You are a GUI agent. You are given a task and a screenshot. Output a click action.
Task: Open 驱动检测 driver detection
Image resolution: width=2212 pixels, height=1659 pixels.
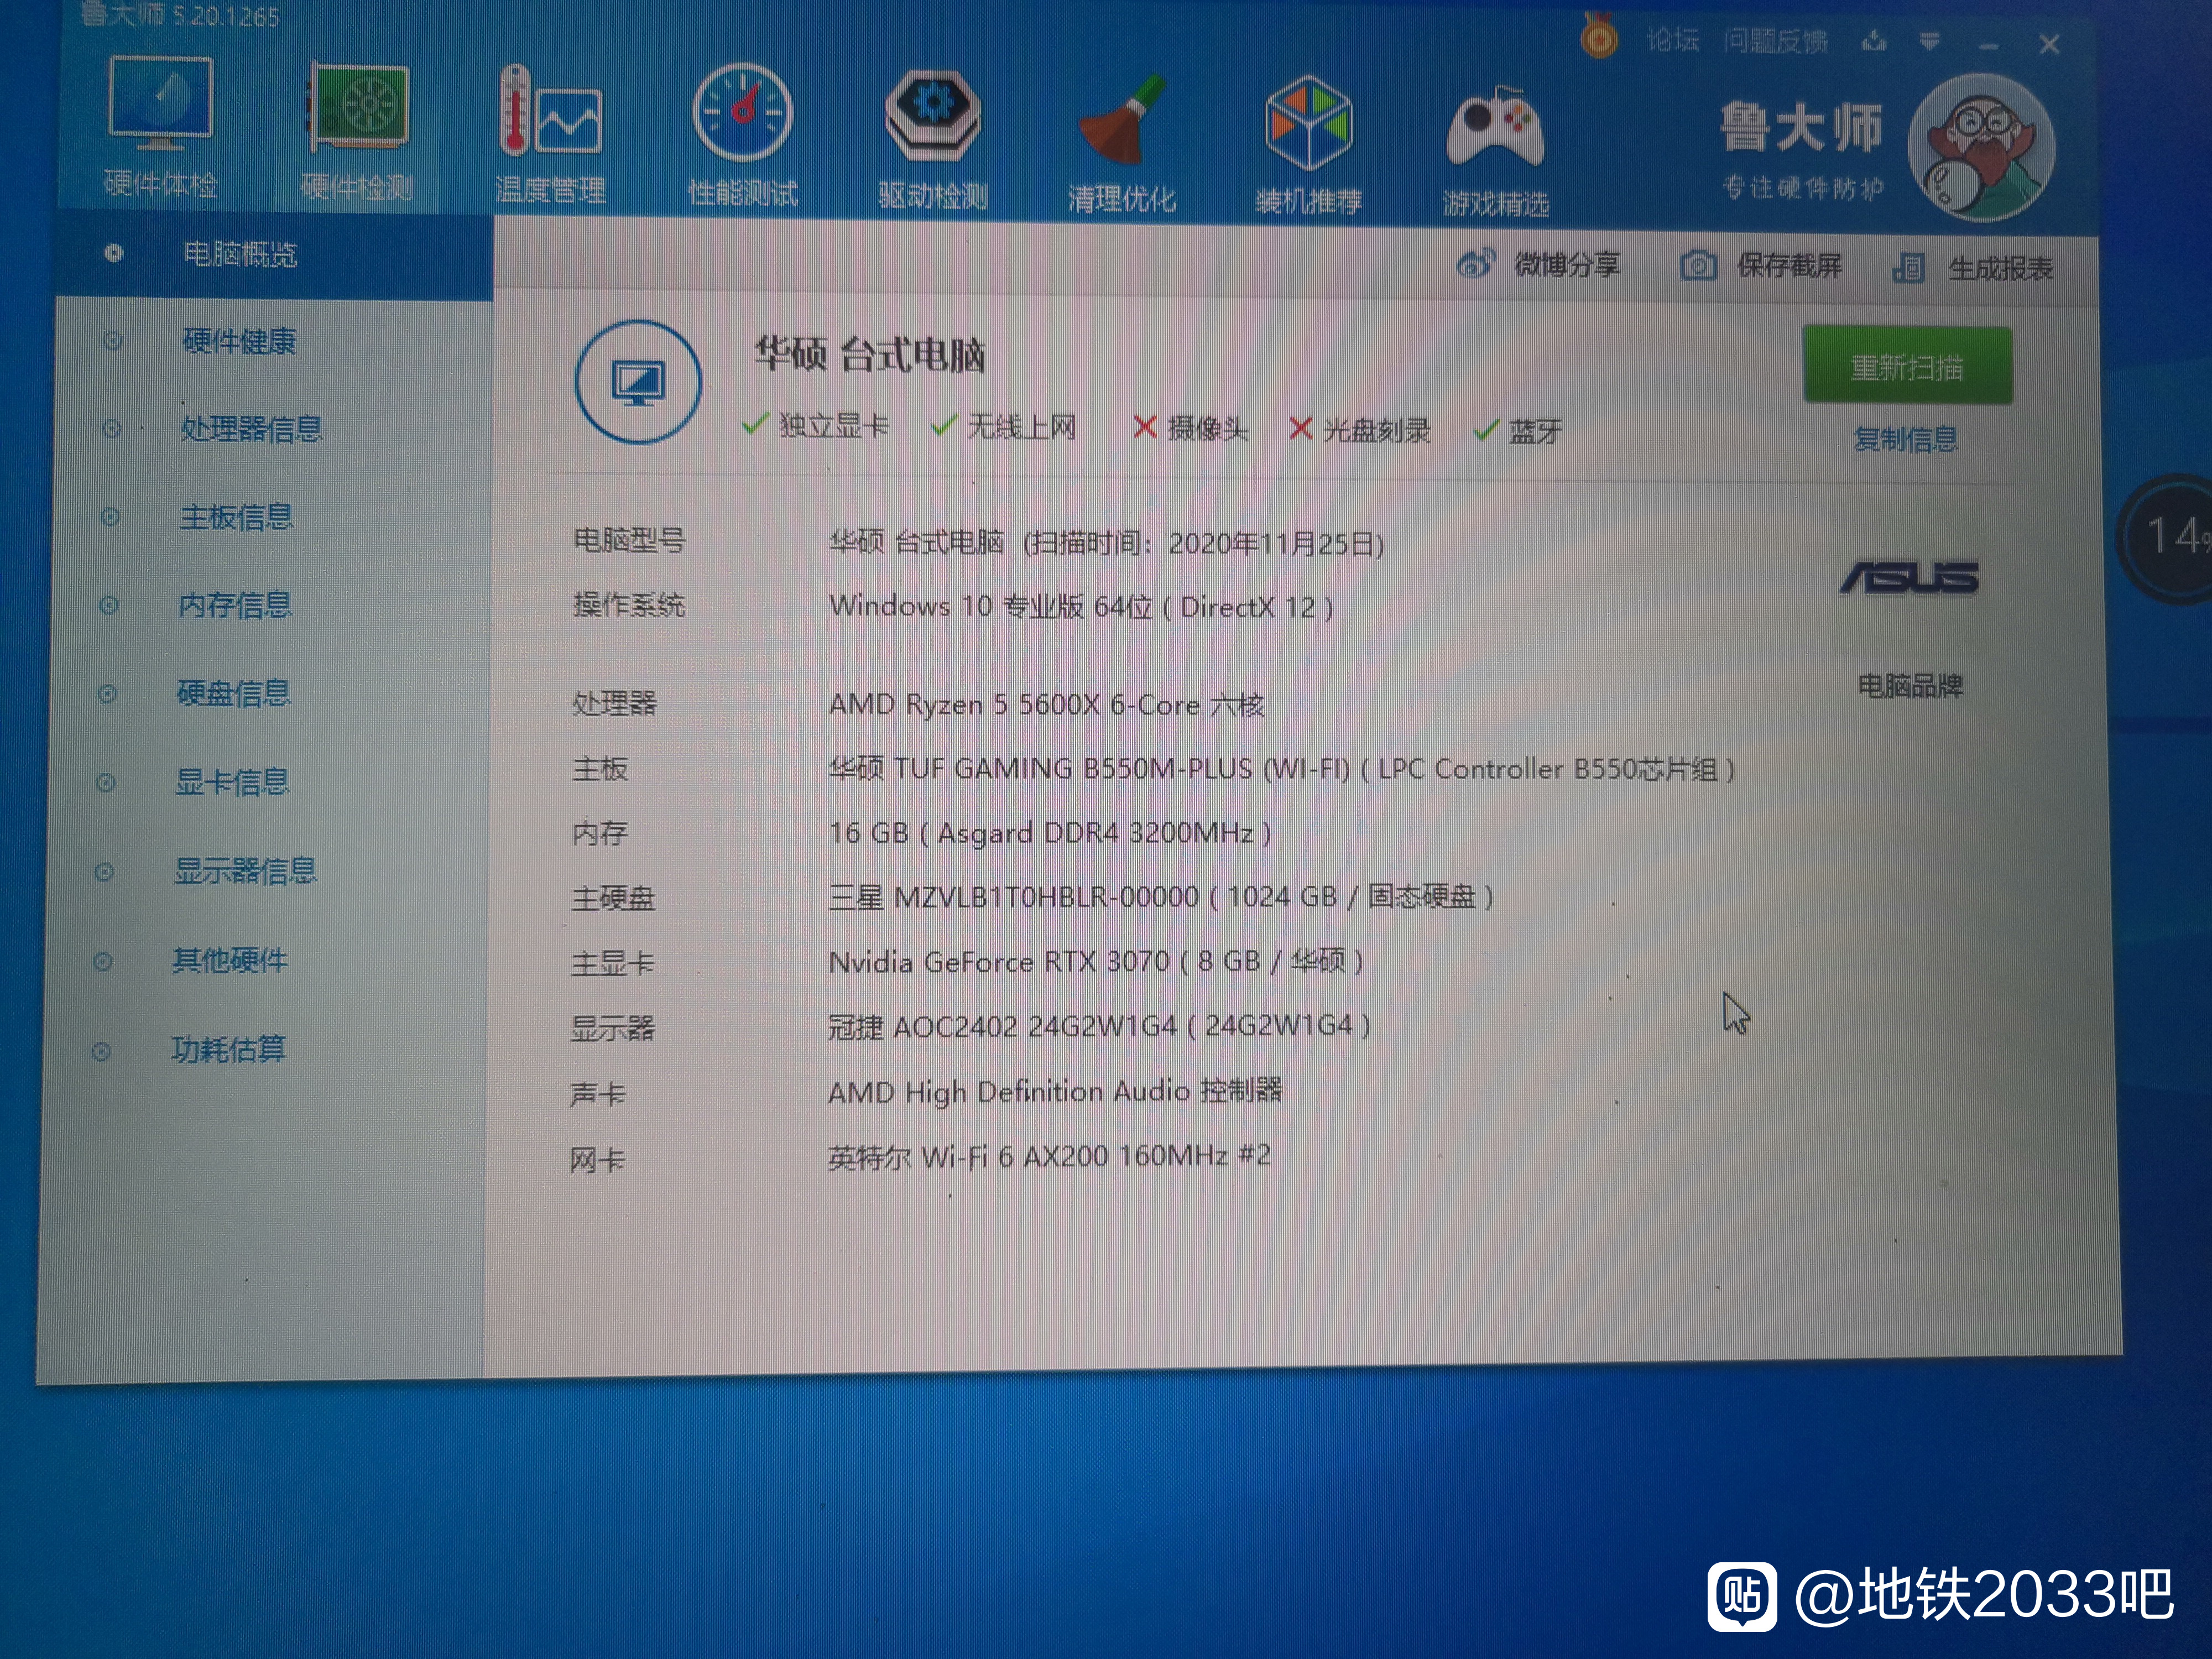coord(932,138)
